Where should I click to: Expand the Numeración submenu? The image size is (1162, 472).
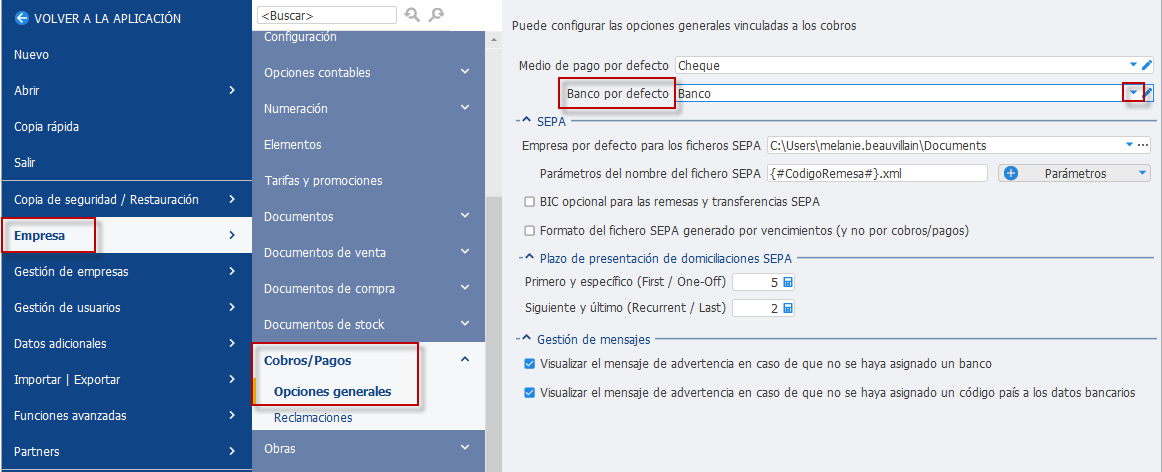[465, 108]
